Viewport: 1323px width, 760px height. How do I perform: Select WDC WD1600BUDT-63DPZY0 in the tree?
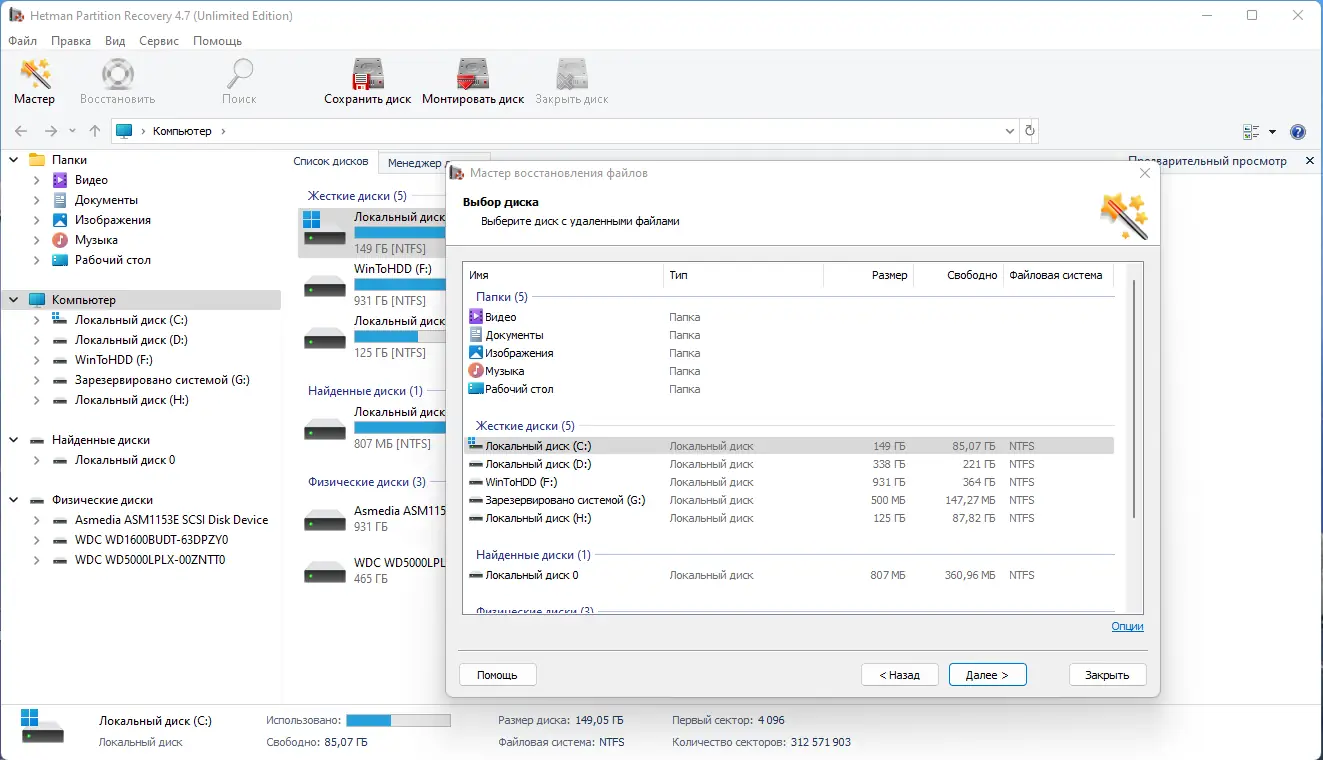[x=152, y=540]
